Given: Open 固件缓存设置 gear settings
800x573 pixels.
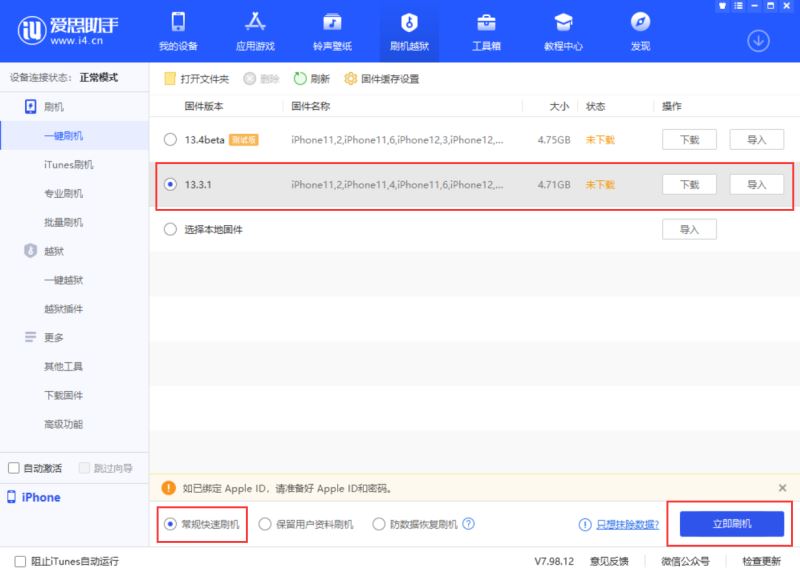Looking at the screenshot, I should [350, 79].
